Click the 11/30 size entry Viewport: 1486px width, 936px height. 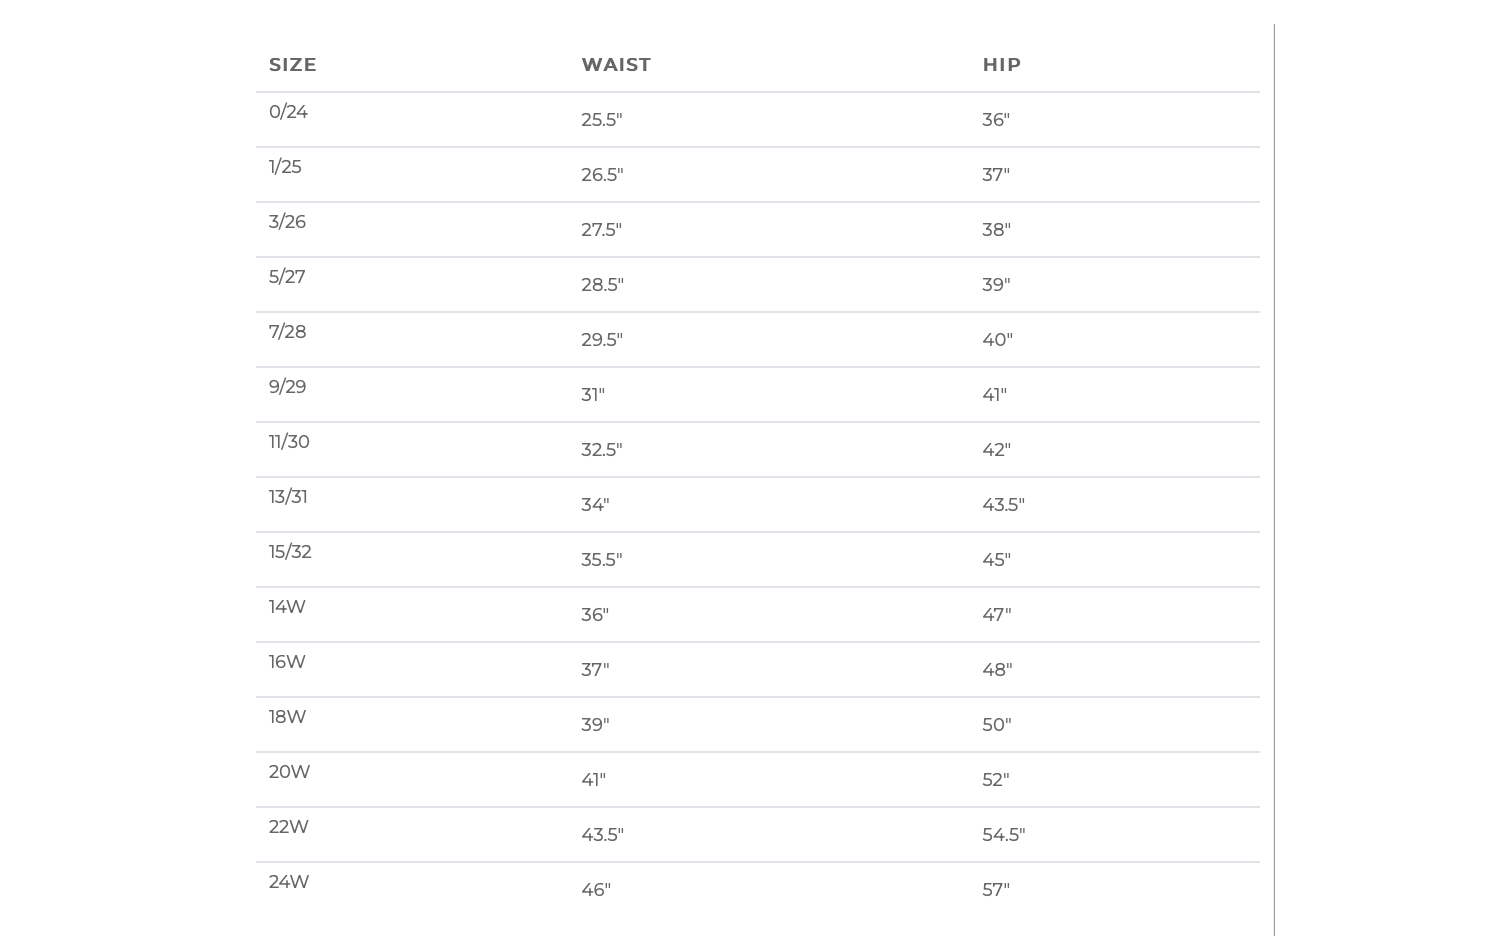click(x=289, y=442)
